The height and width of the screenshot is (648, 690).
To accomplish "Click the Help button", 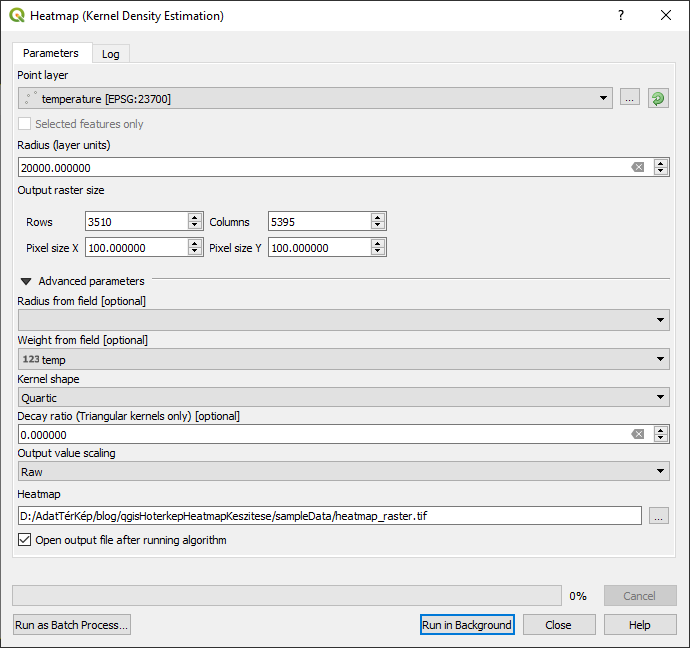I will point(640,625).
